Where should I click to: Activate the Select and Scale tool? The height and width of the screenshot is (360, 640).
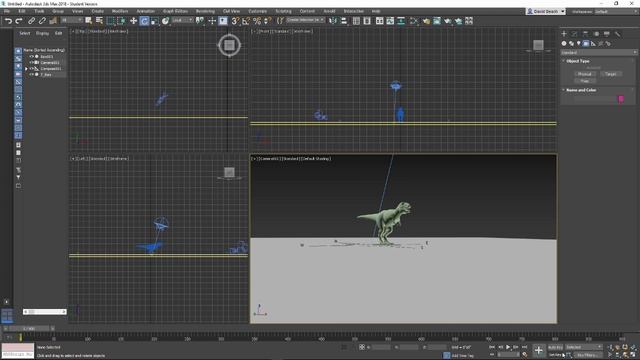click(x=155, y=21)
